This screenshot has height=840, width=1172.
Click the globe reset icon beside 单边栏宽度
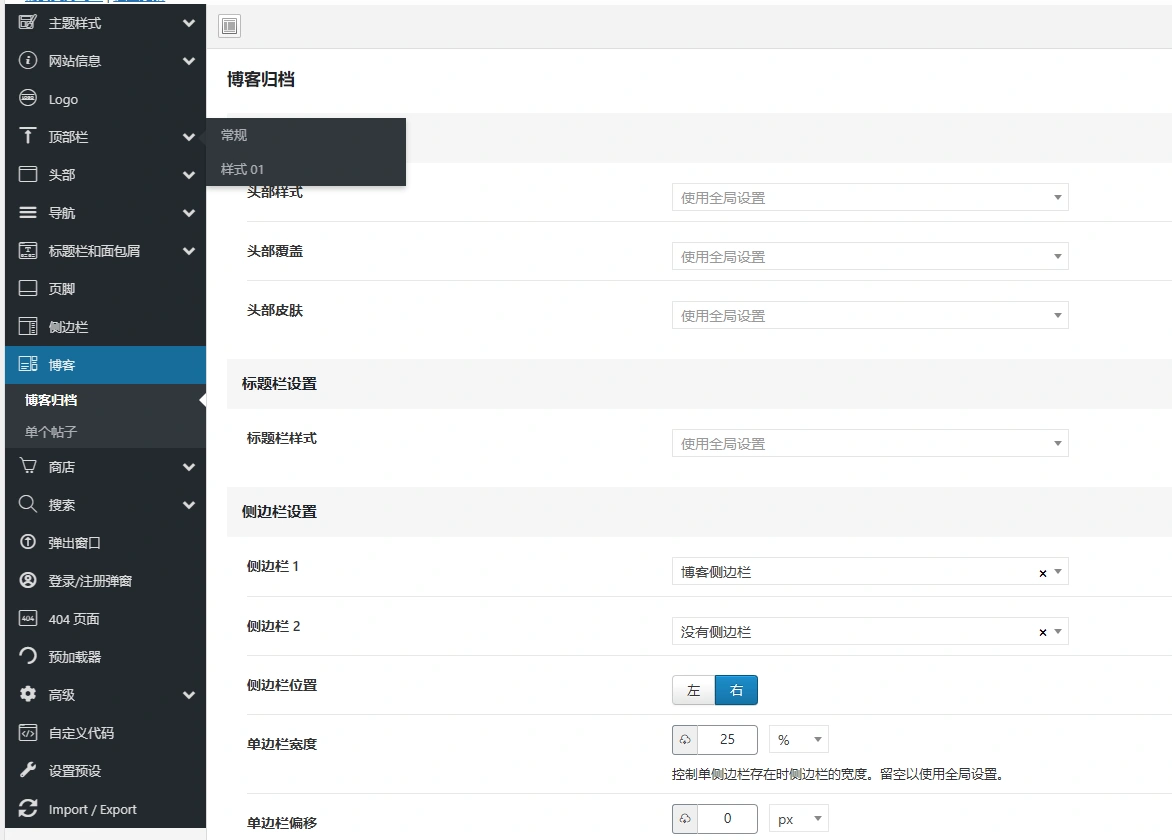686,738
